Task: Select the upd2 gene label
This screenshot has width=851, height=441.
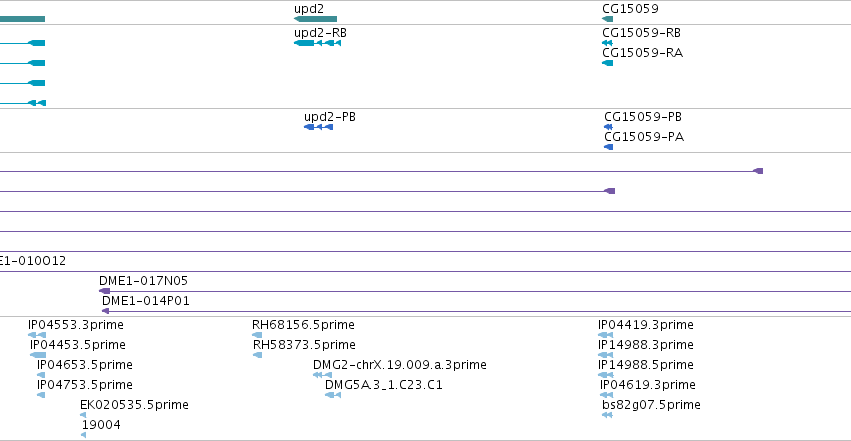Action: tap(309, 9)
